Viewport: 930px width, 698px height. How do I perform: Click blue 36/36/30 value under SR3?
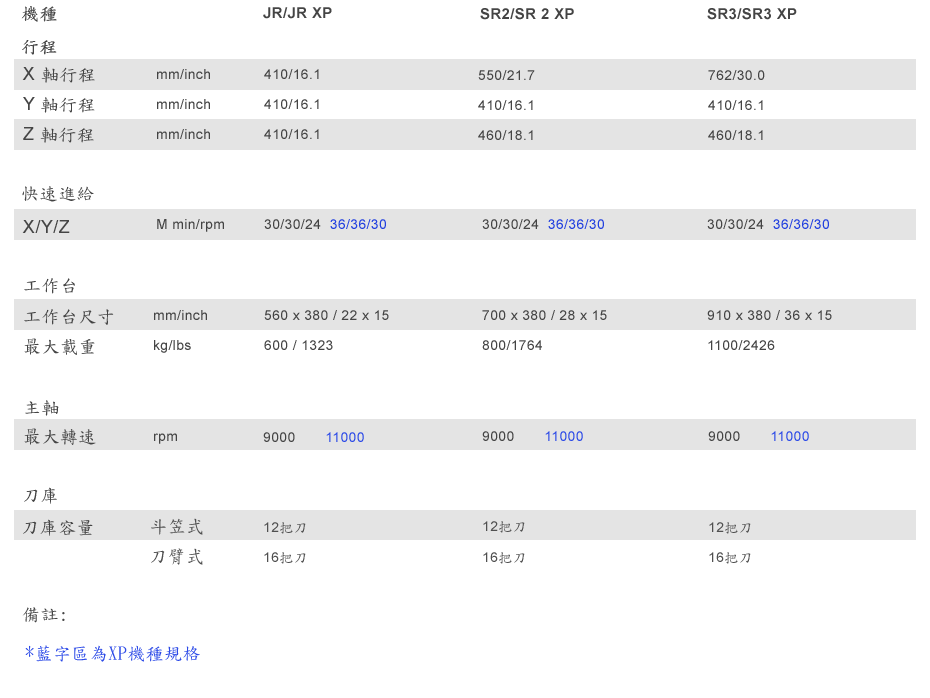(x=801, y=224)
